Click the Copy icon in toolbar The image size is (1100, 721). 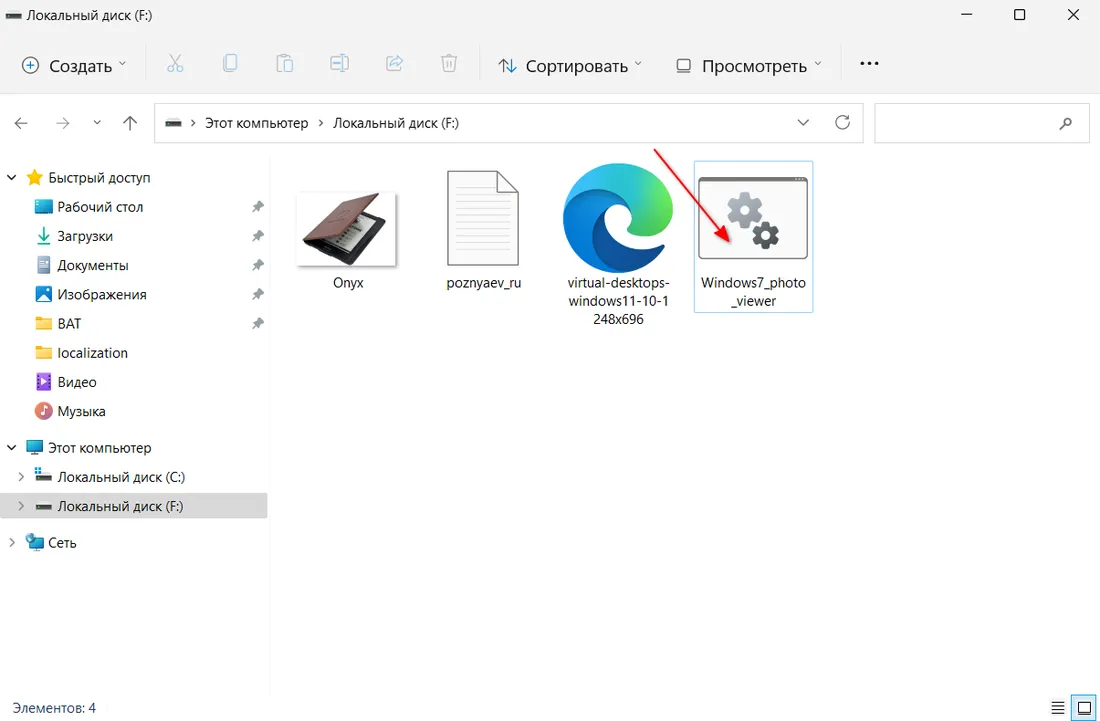(230, 65)
